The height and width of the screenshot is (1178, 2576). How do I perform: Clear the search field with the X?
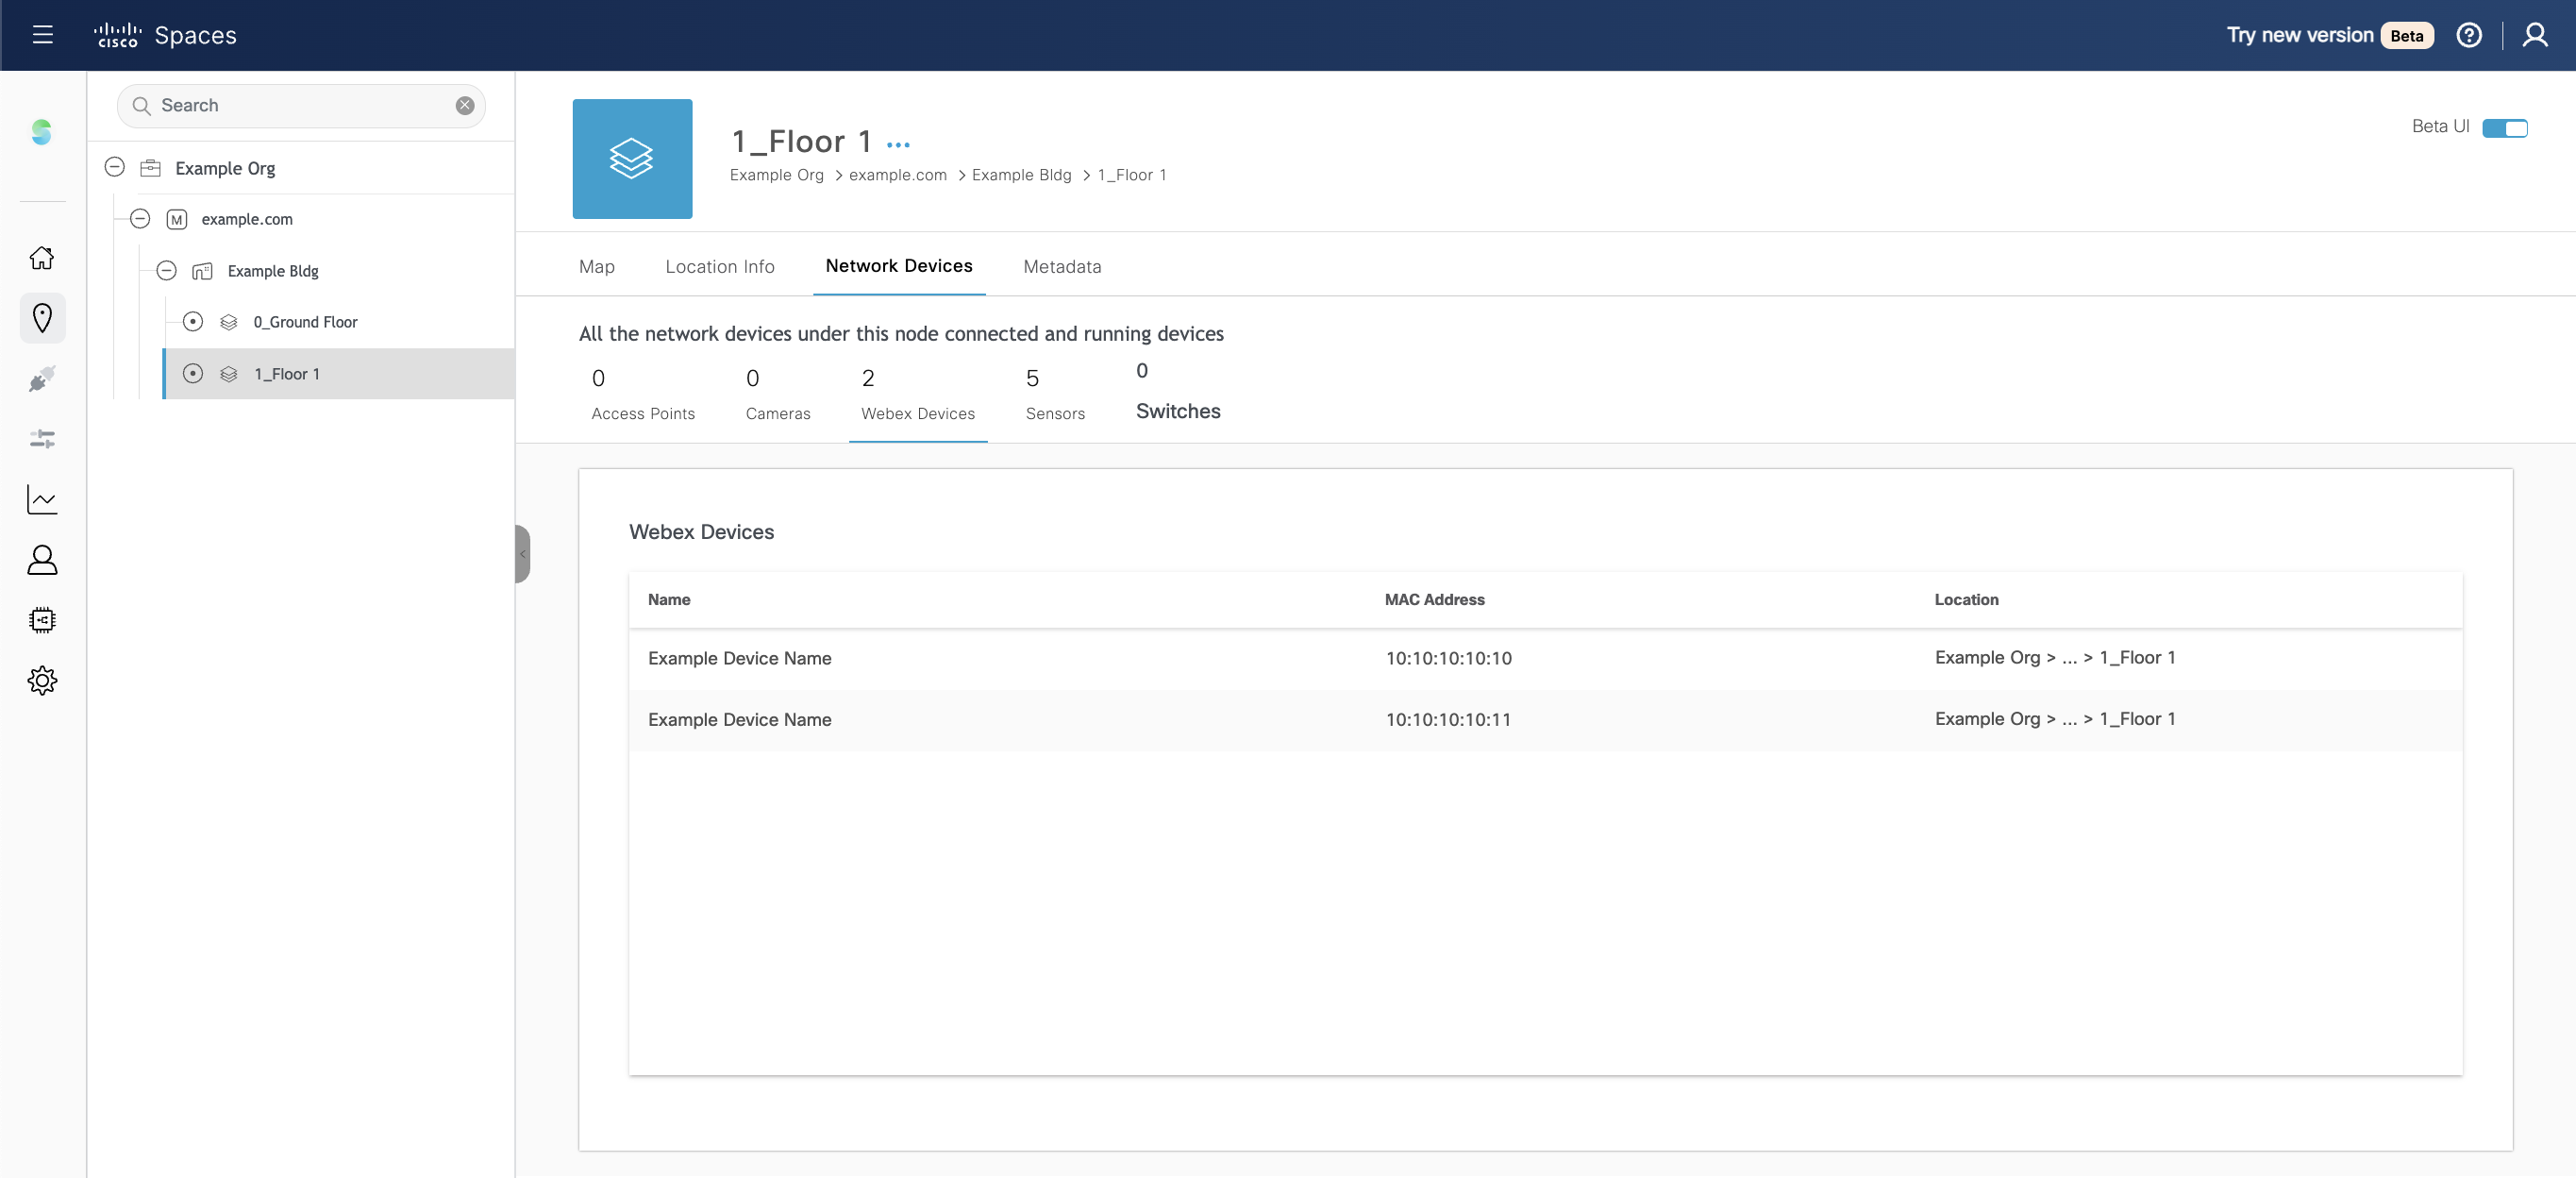pyautogui.click(x=464, y=105)
